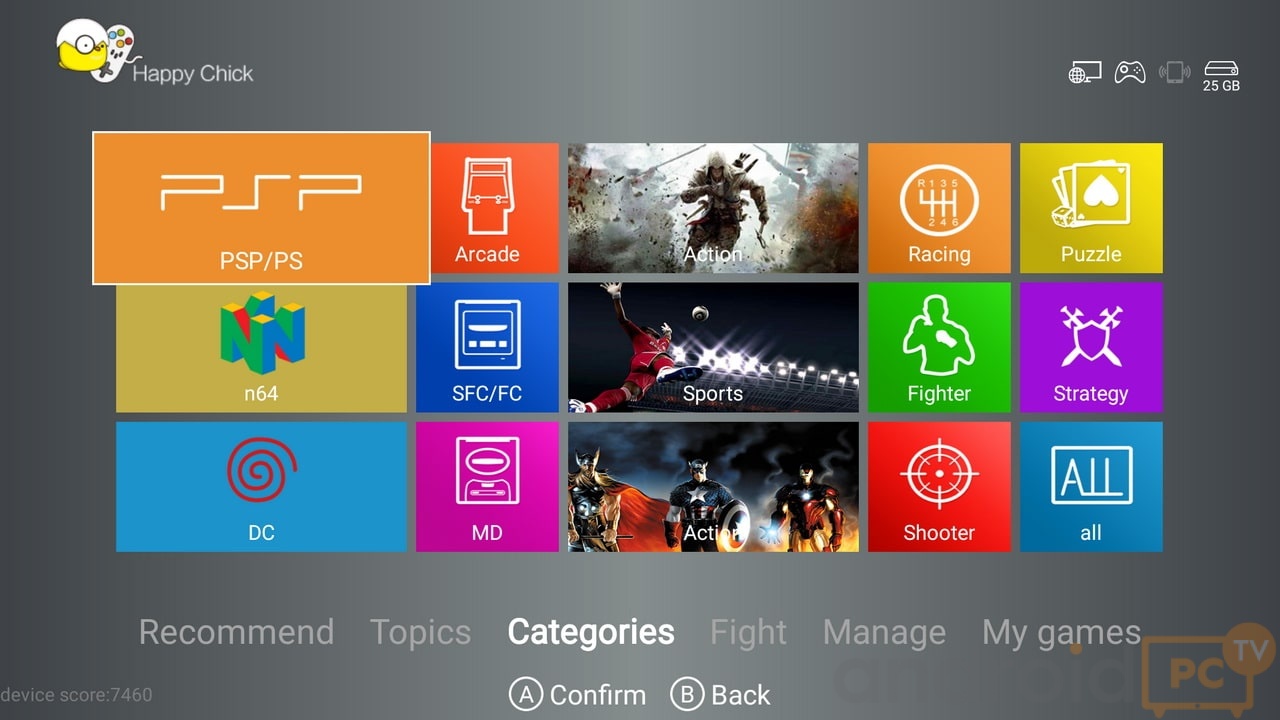Click the A Confirm button
Viewport: 1280px width, 720px height.
(x=577, y=695)
